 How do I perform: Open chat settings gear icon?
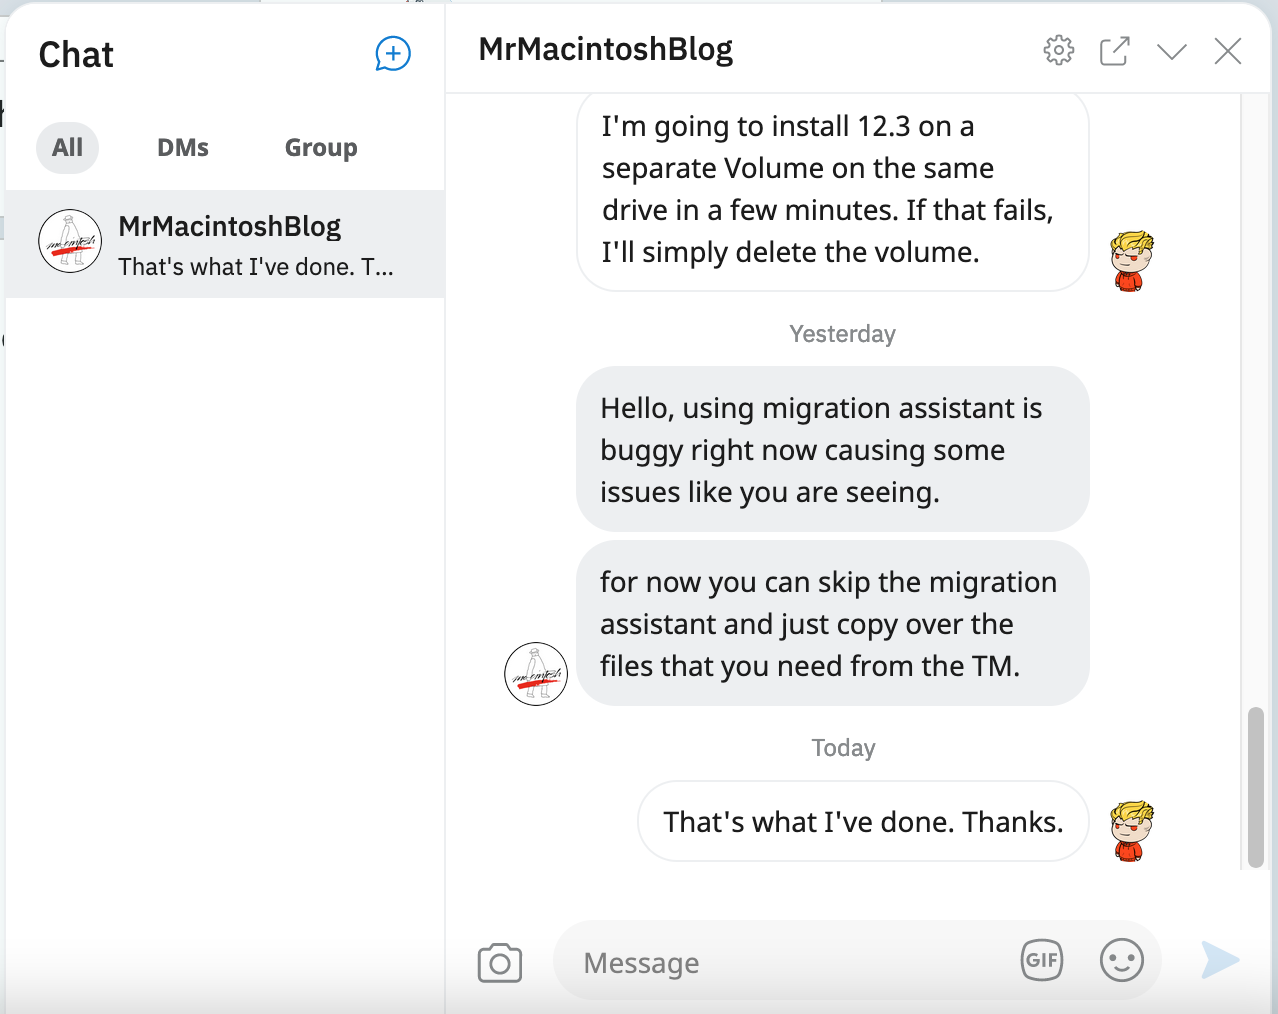click(1058, 50)
